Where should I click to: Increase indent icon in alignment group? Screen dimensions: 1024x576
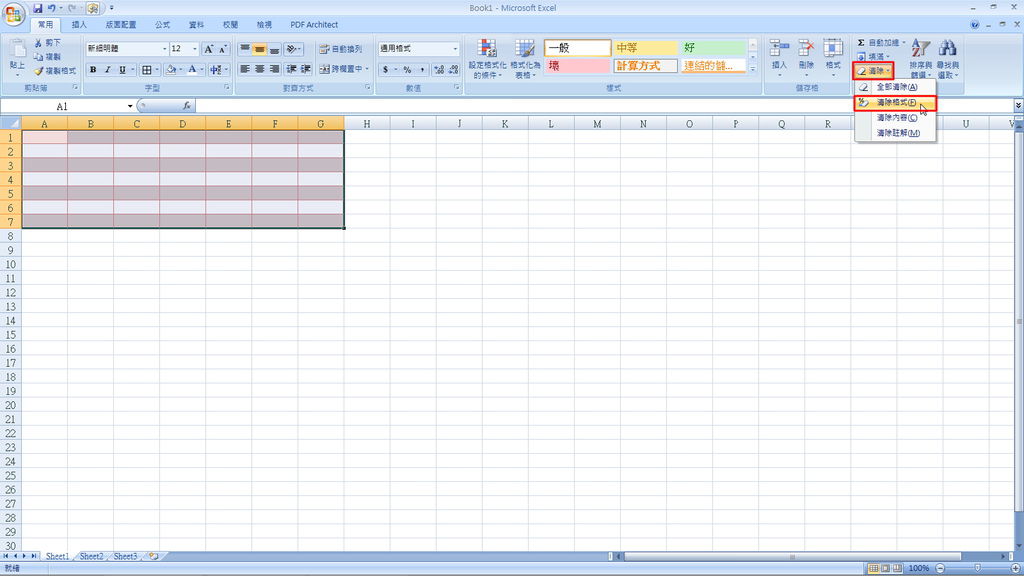(x=306, y=69)
